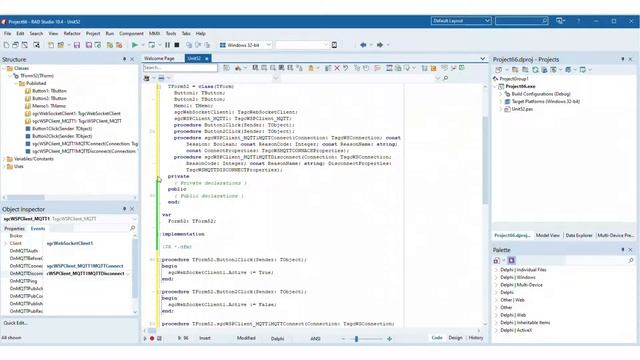This screenshot has height=360, width=640.
Task: Click the Save file floppy icon
Action: [77, 45]
